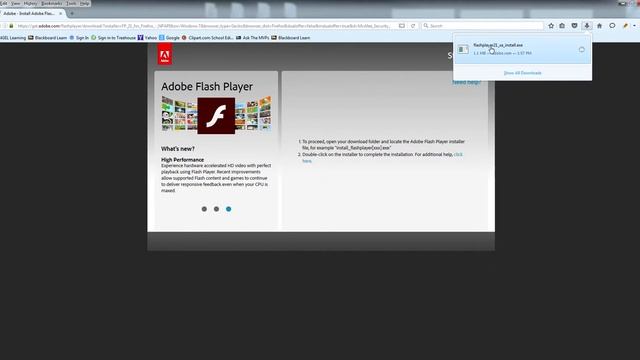Open the Tools menu
This screenshot has width=640, height=360.
(71, 3)
